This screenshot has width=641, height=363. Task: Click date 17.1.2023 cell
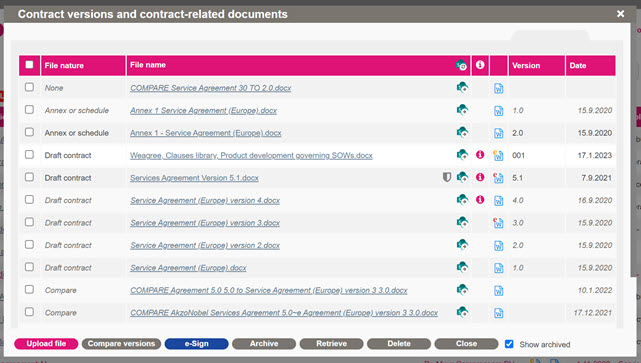pyautogui.click(x=594, y=155)
